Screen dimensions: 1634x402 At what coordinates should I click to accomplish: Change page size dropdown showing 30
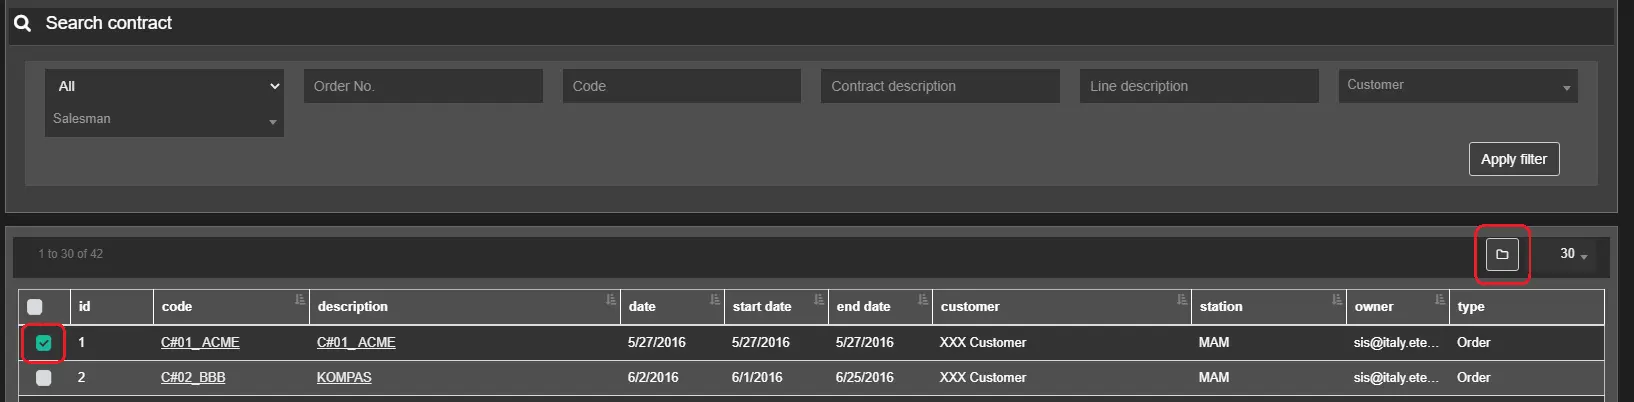point(1572,254)
